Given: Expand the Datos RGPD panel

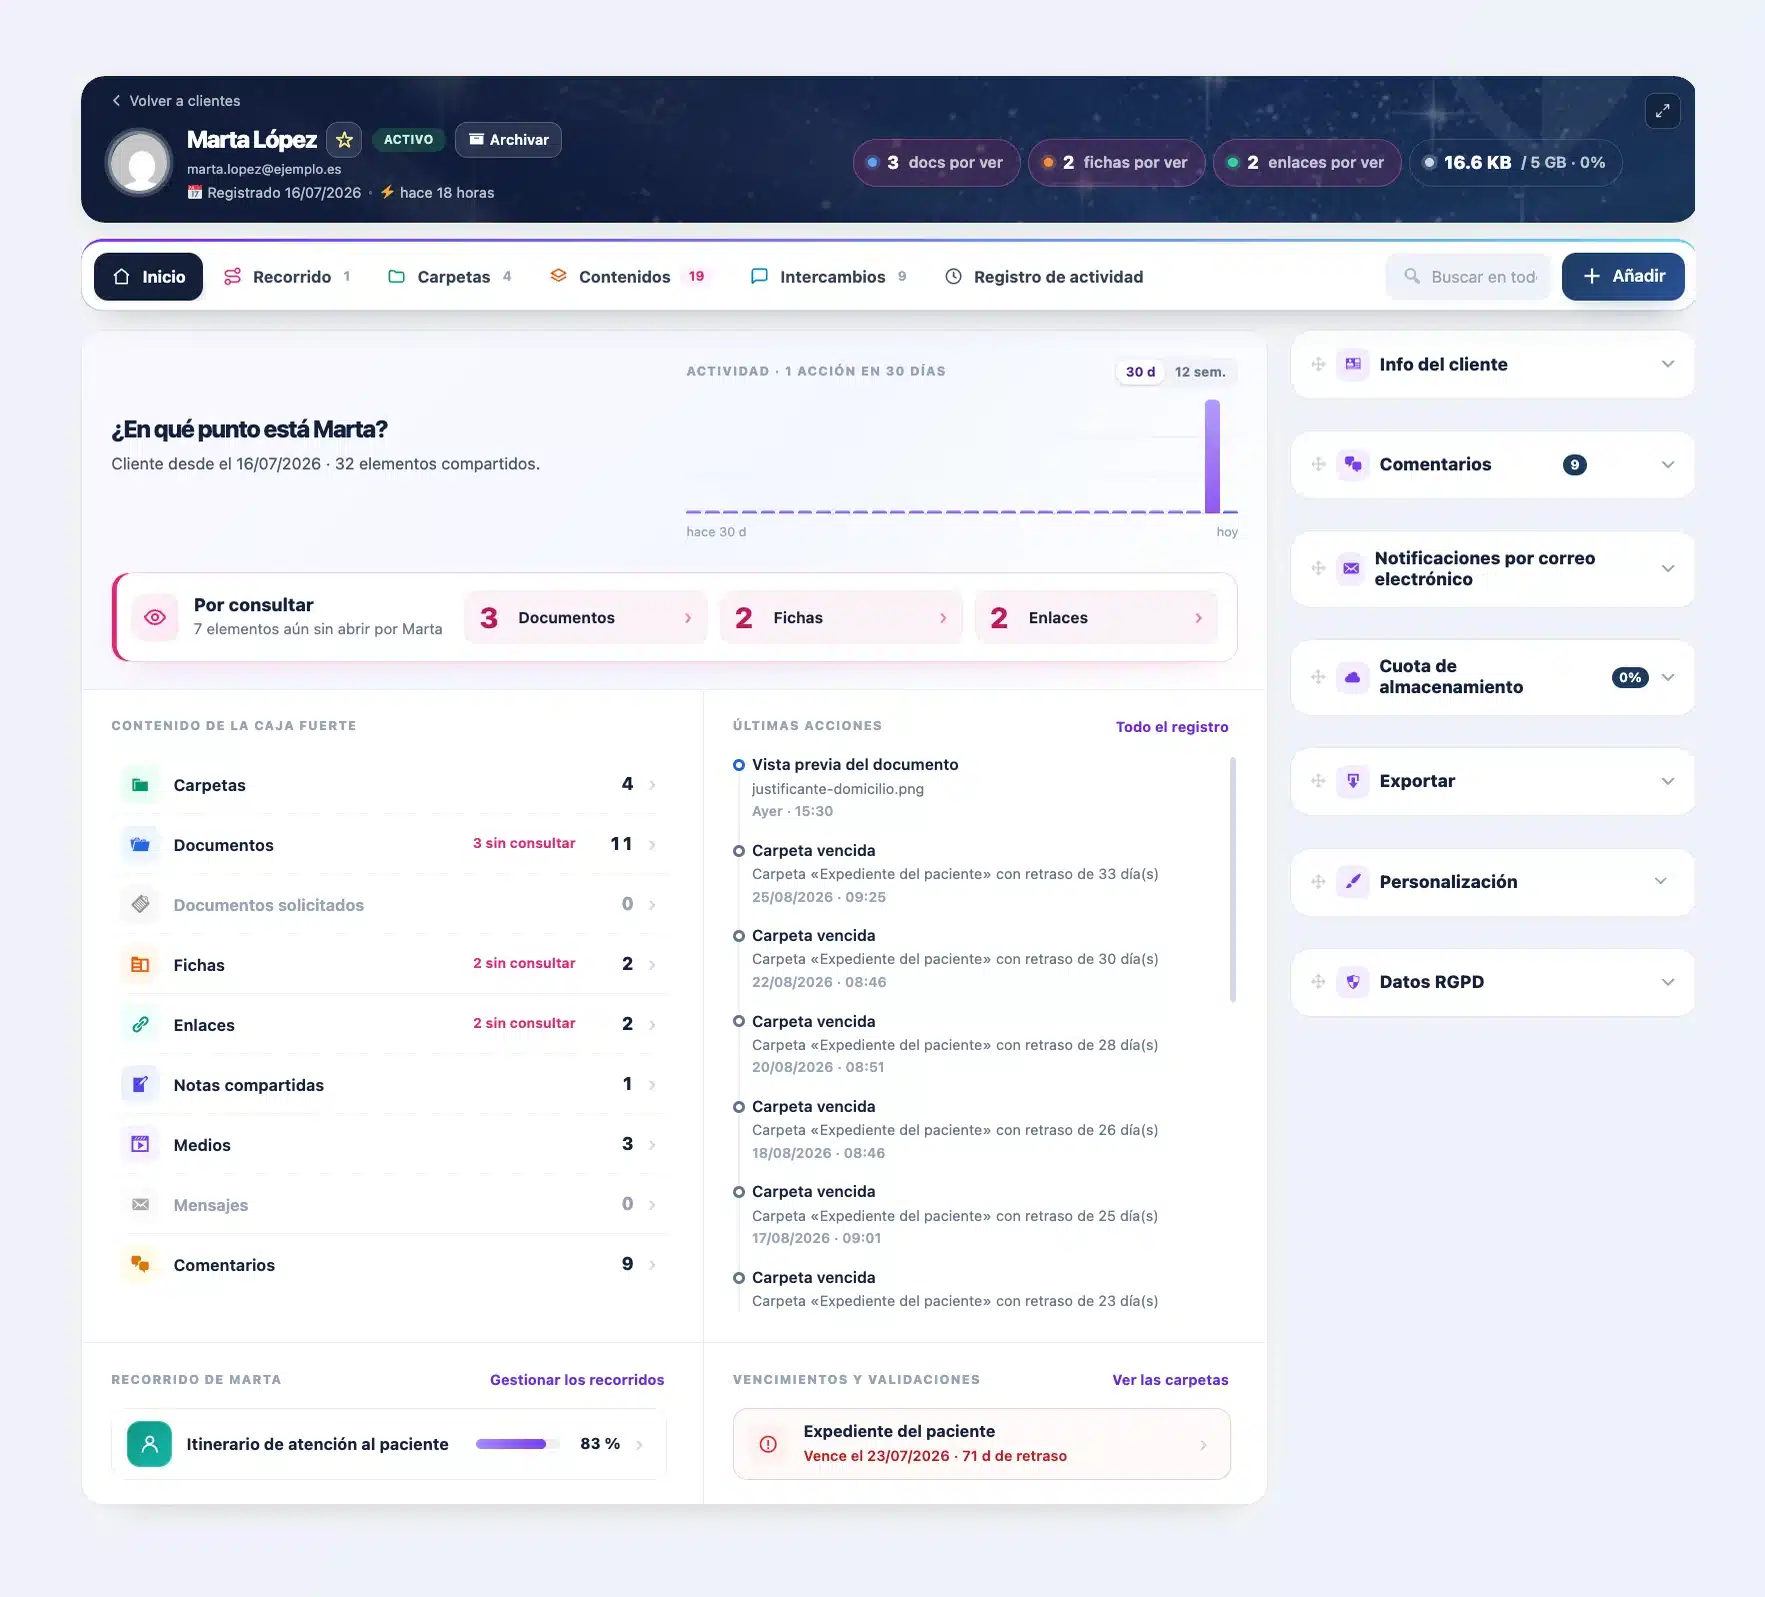Looking at the screenshot, I should pyautogui.click(x=1667, y=982).
